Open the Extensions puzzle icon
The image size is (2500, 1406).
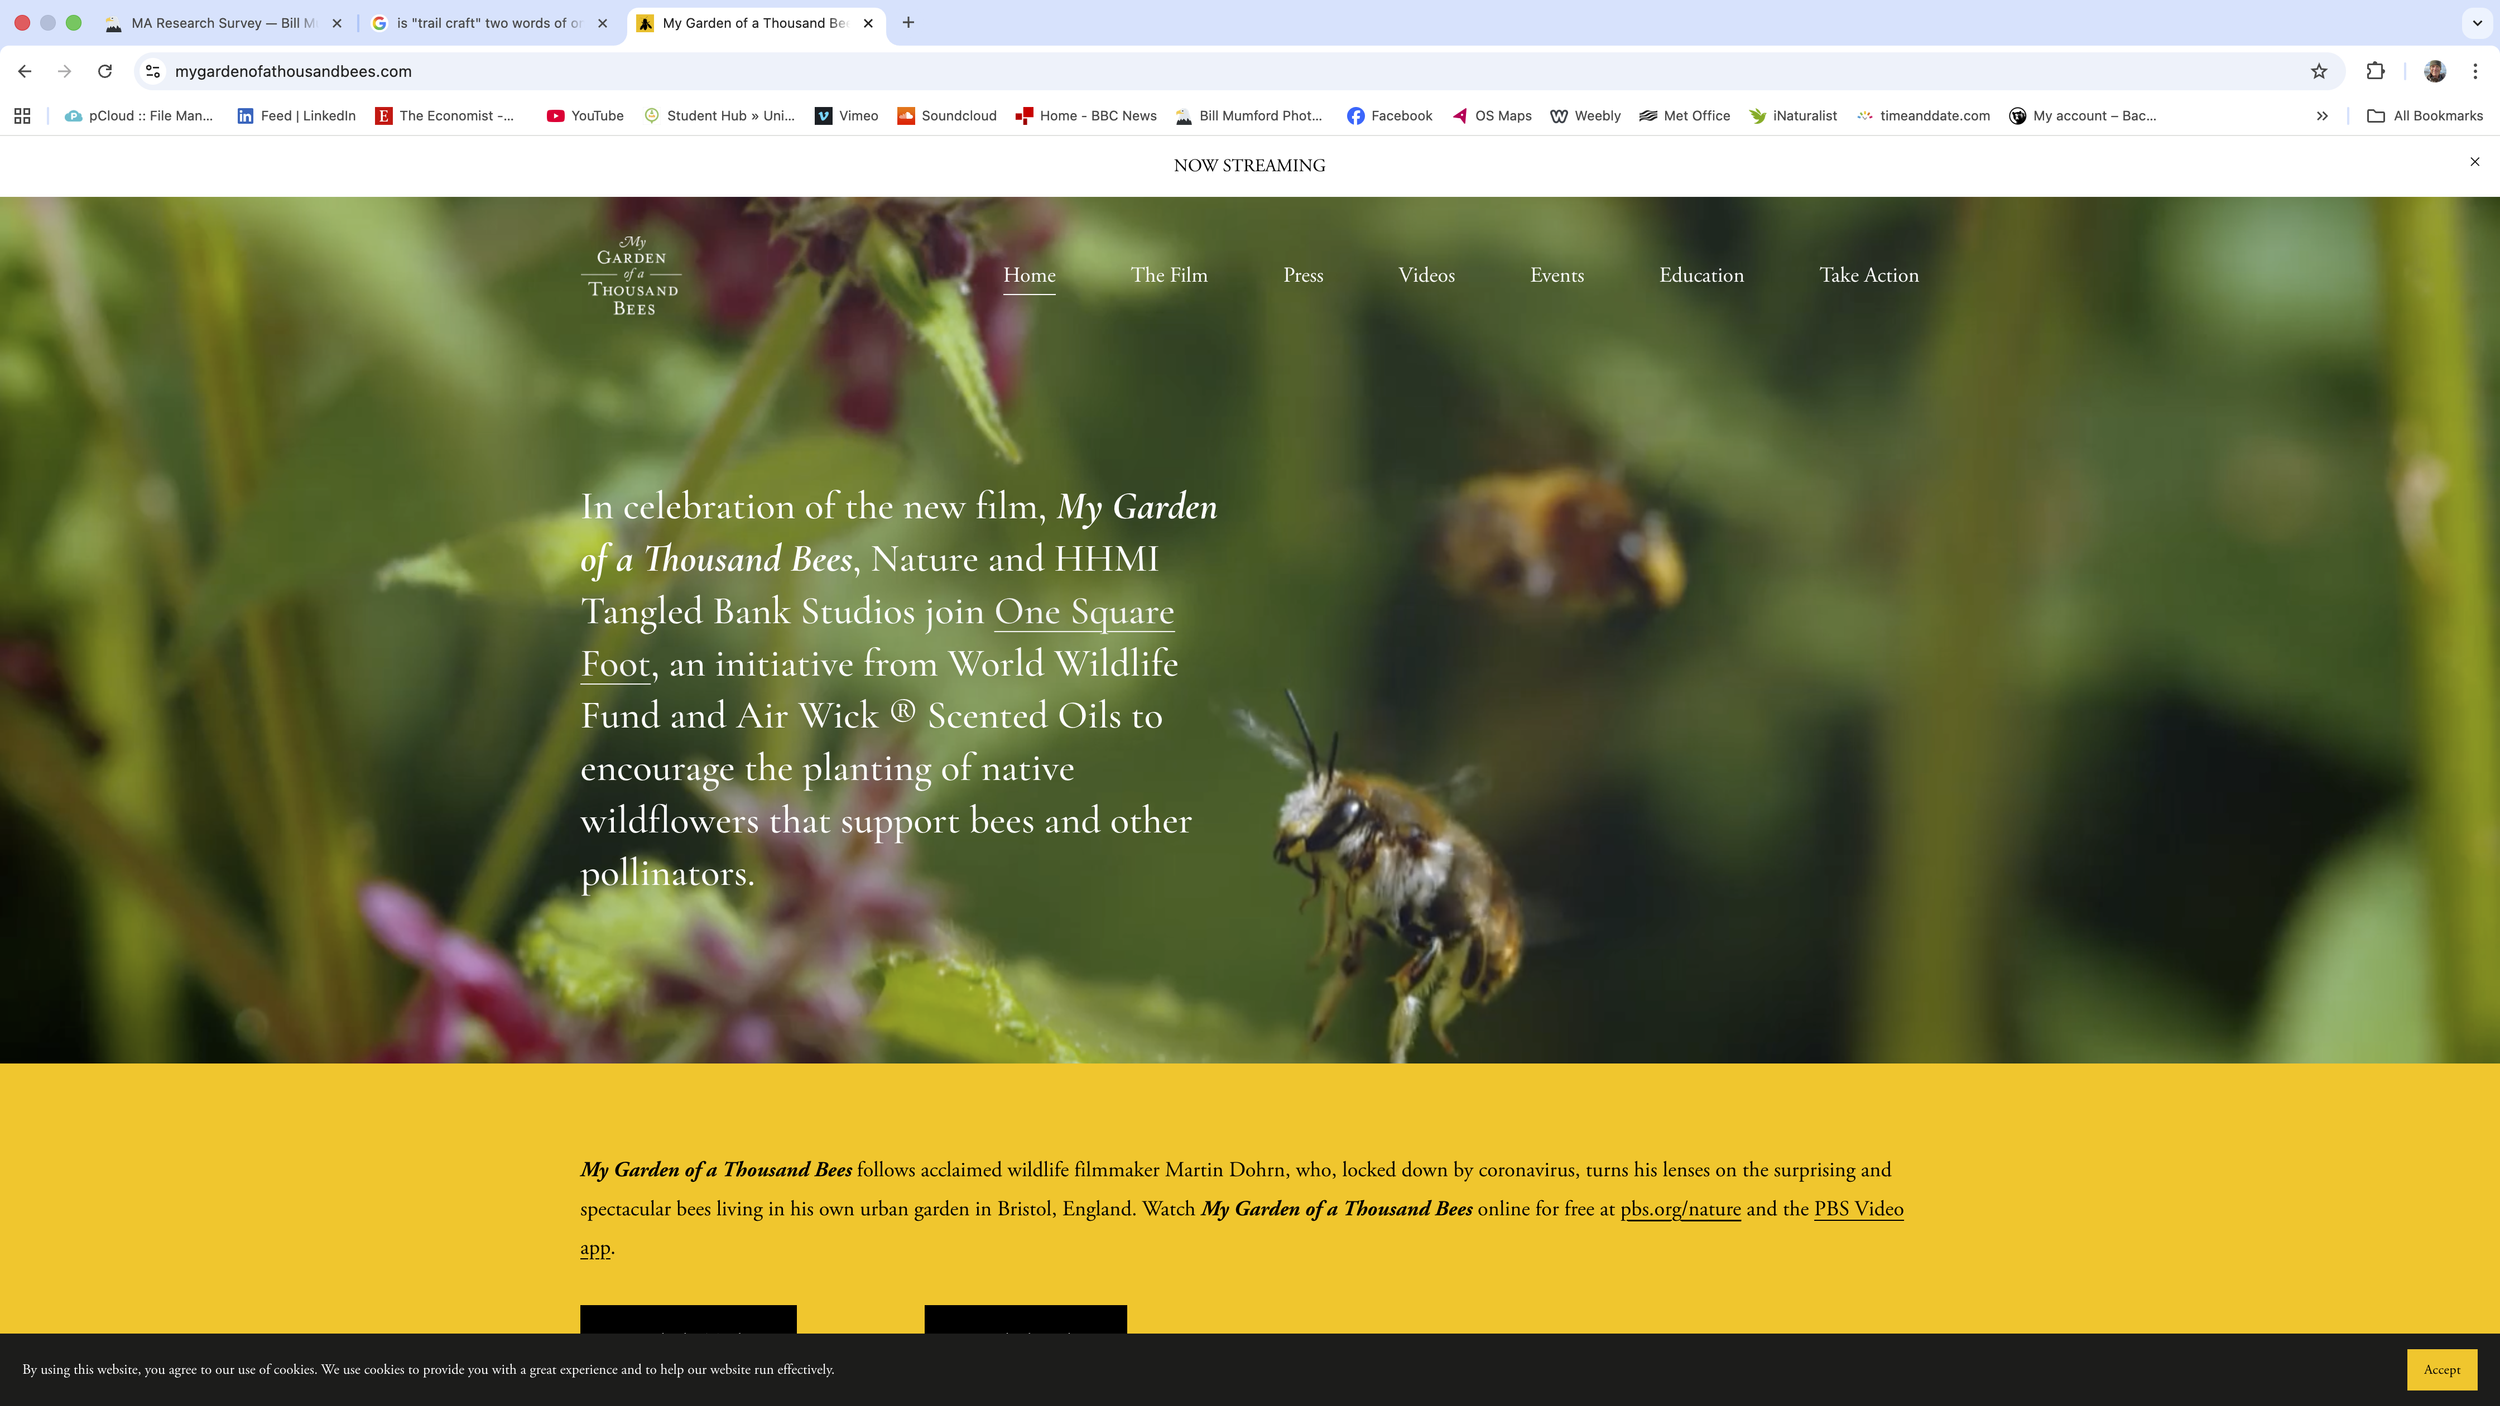(x=2375, y=71)
